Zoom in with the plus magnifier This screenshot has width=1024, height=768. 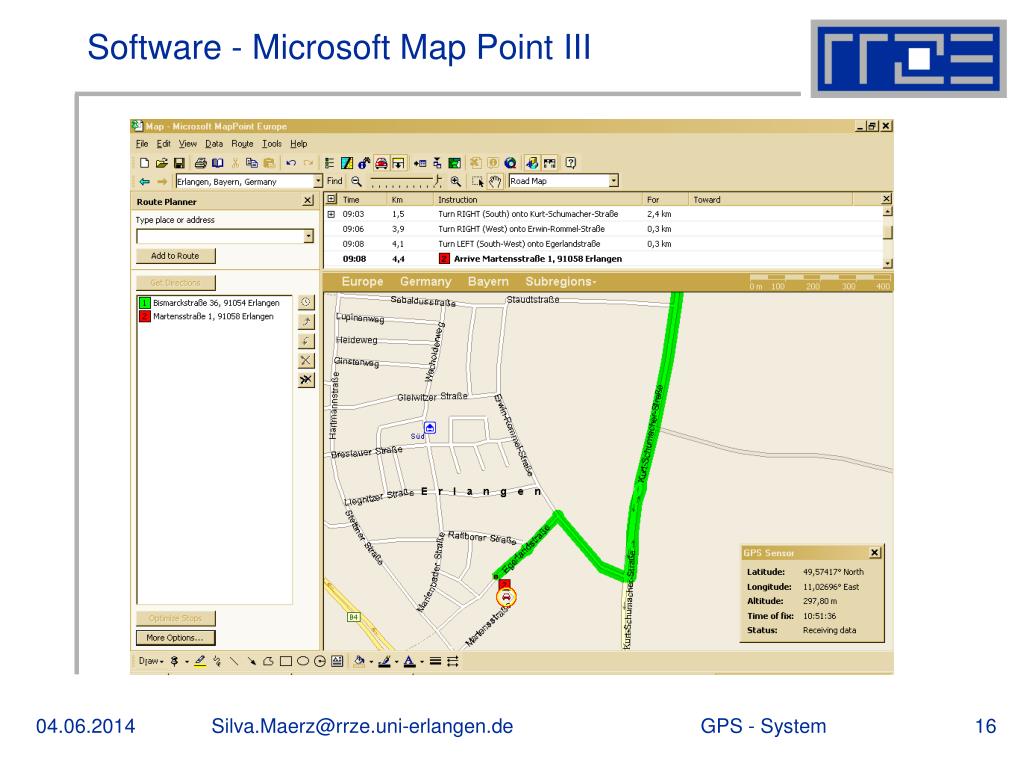coord(456,182)
